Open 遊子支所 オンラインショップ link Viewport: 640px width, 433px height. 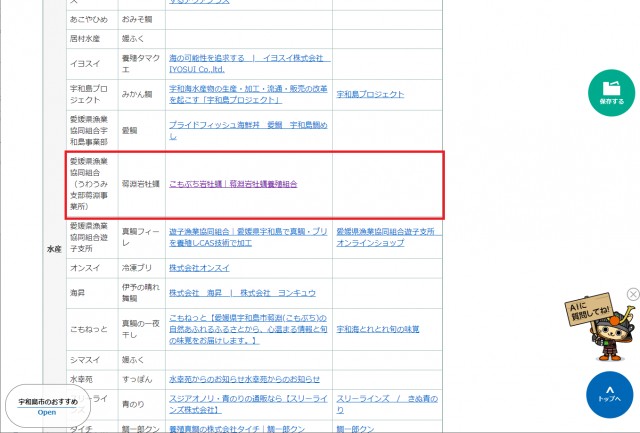tap(388, 237)
